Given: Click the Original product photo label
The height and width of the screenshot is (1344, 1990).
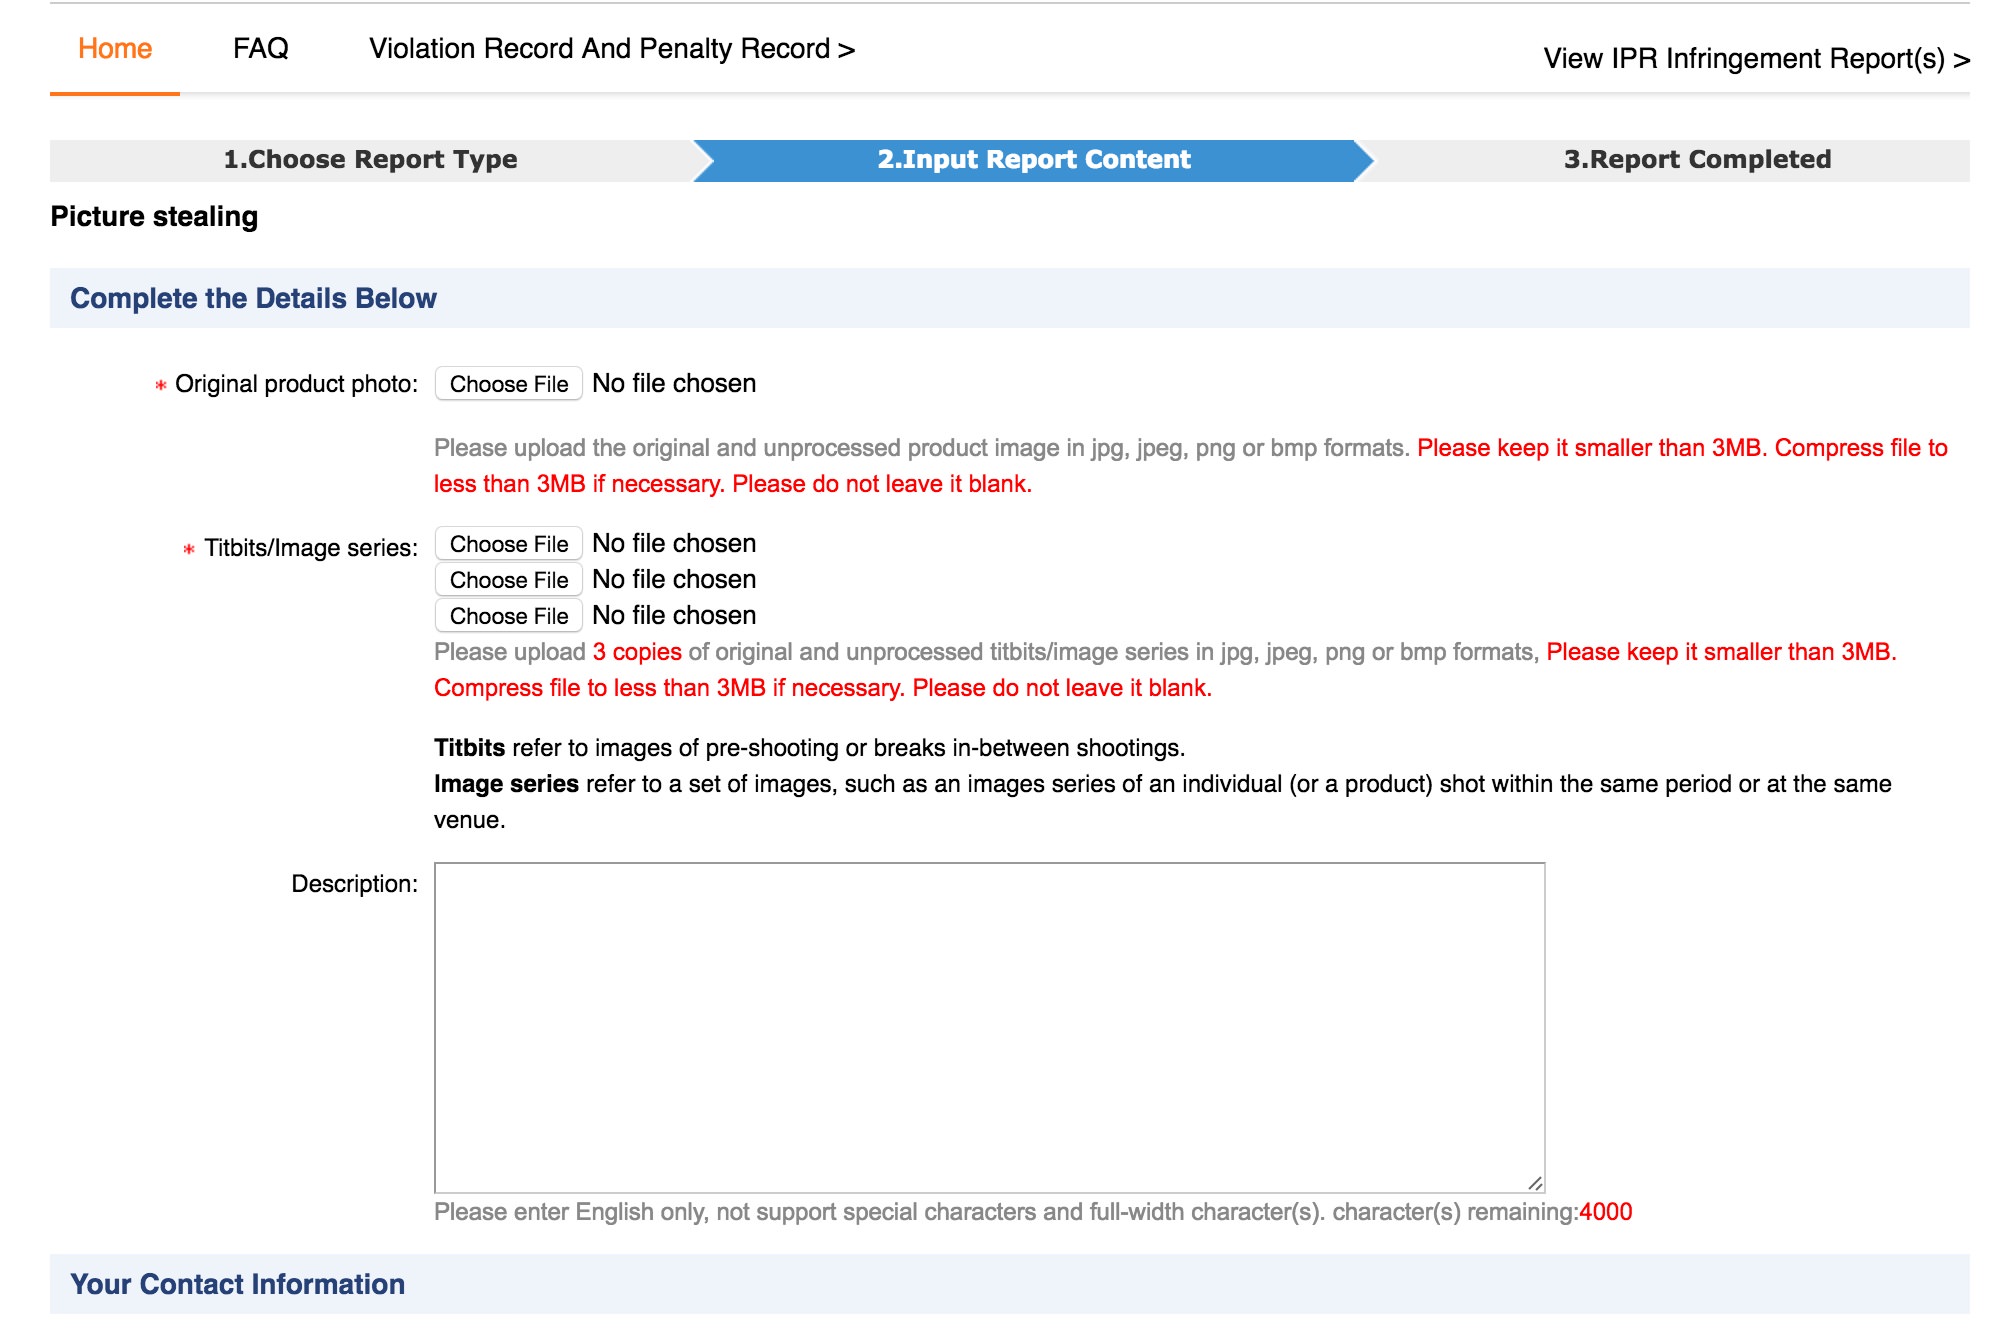Looking at the screenshot, I should (x=296, y=384).
